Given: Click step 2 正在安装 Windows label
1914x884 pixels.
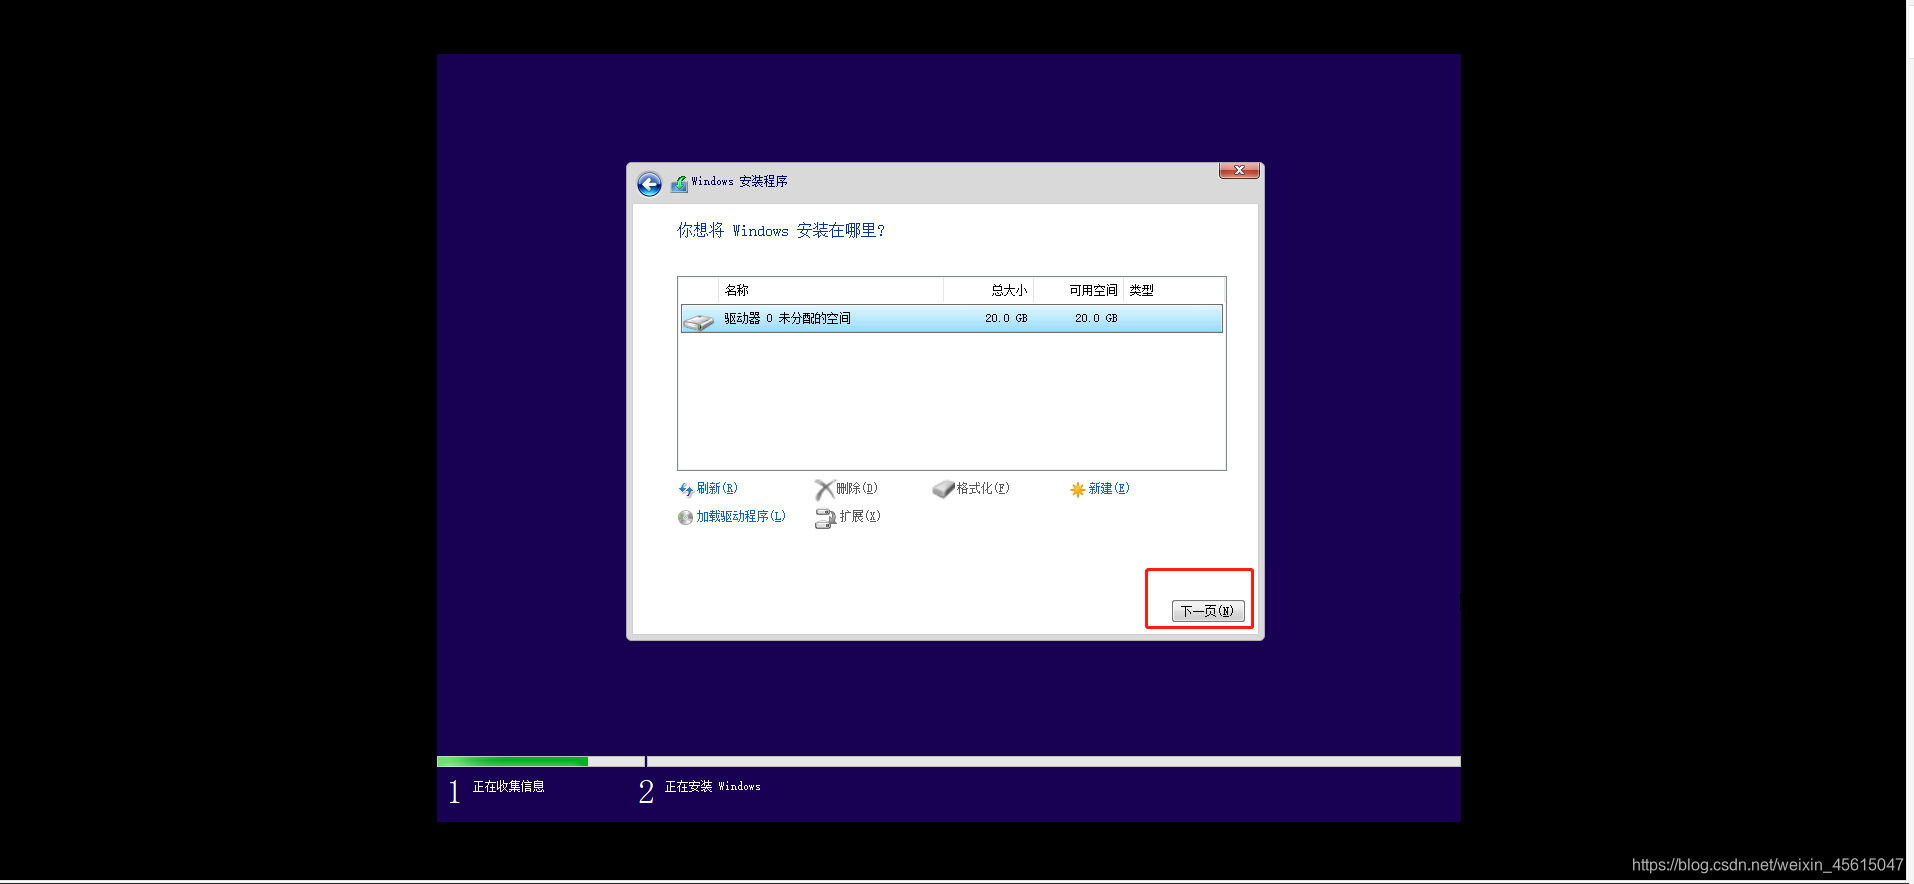Looking at the screenshot, I should point(713,787).
